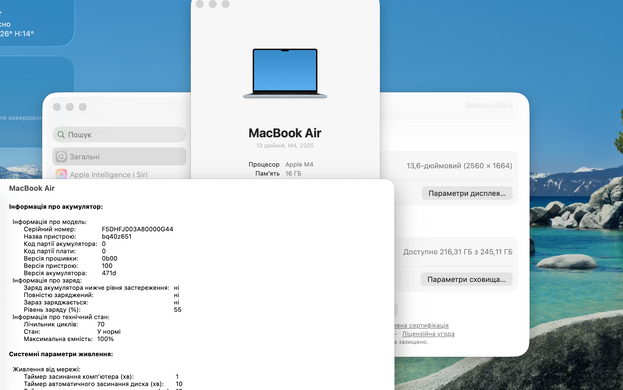Click firmware version value 0b00
Screen dimensions: 623x390
tap(110, 259)
